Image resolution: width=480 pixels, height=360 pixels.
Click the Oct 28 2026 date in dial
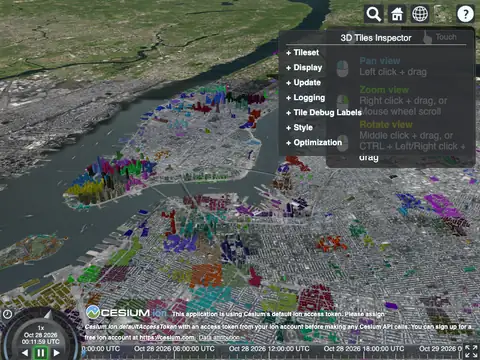tap(41, 335)
